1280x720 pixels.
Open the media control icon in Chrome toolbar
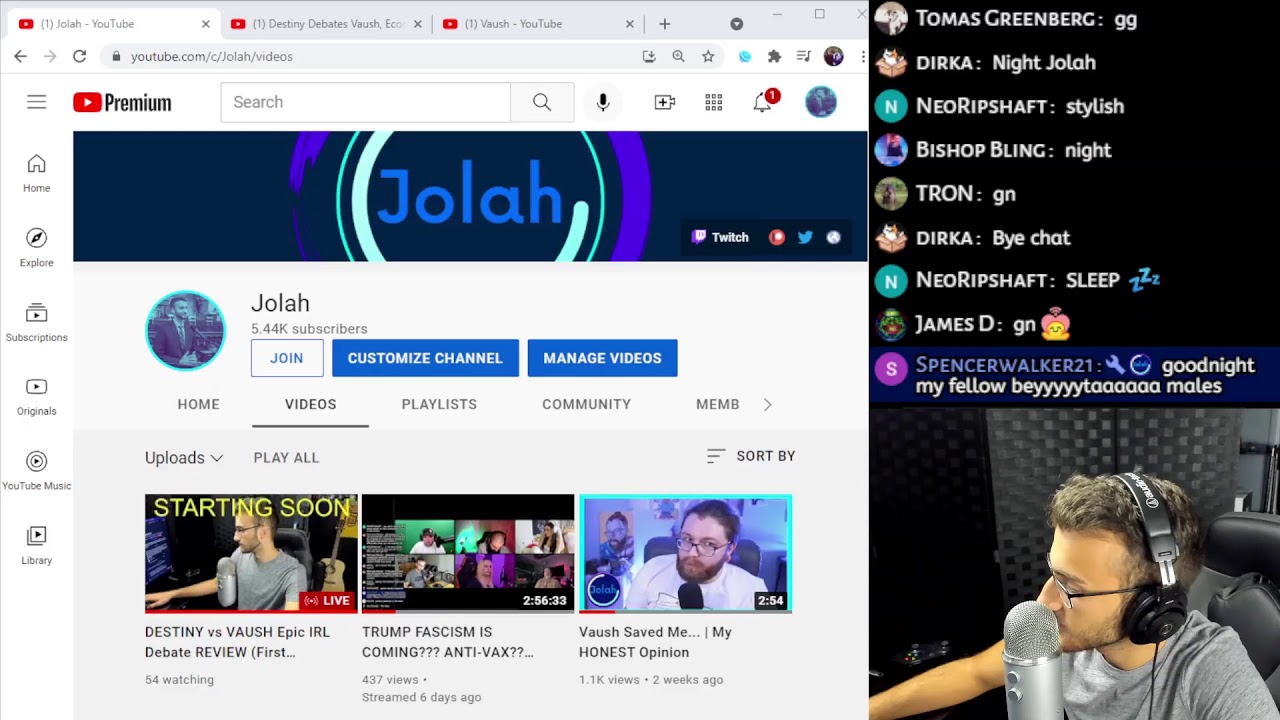(803, 56)
